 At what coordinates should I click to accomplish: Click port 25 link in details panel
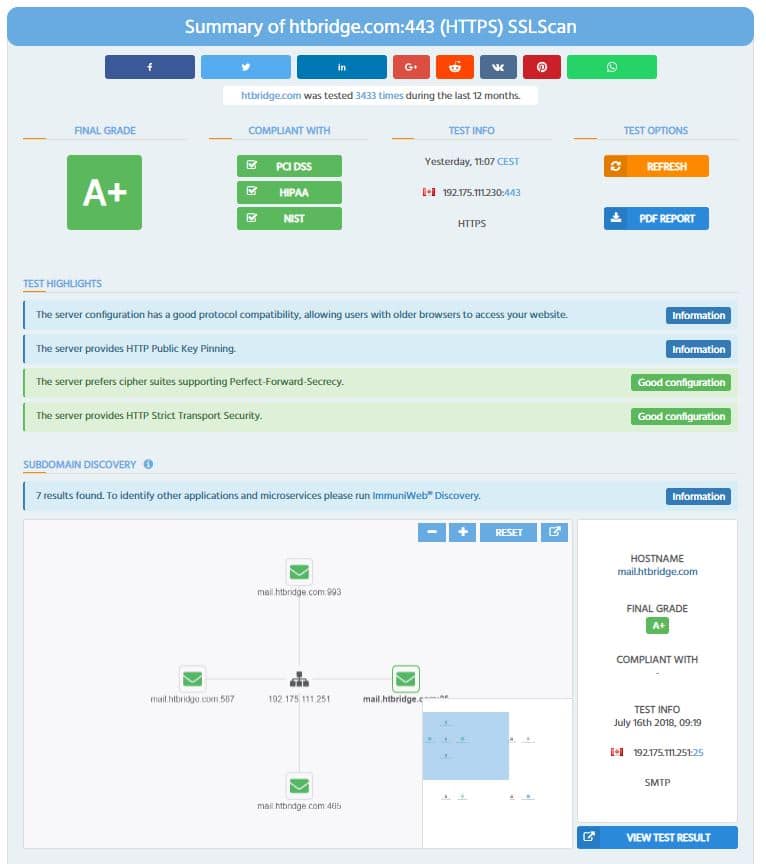coord(698,753)
